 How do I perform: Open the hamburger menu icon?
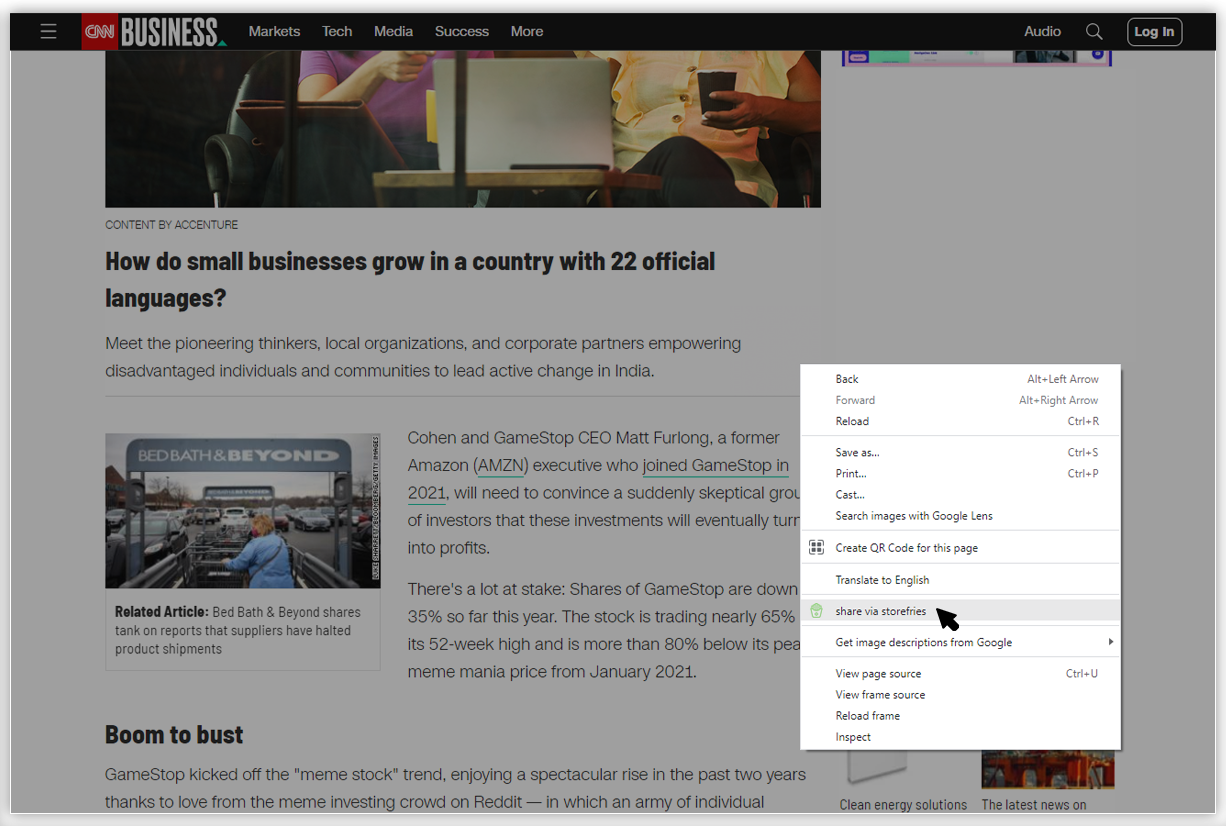point(48,32)
